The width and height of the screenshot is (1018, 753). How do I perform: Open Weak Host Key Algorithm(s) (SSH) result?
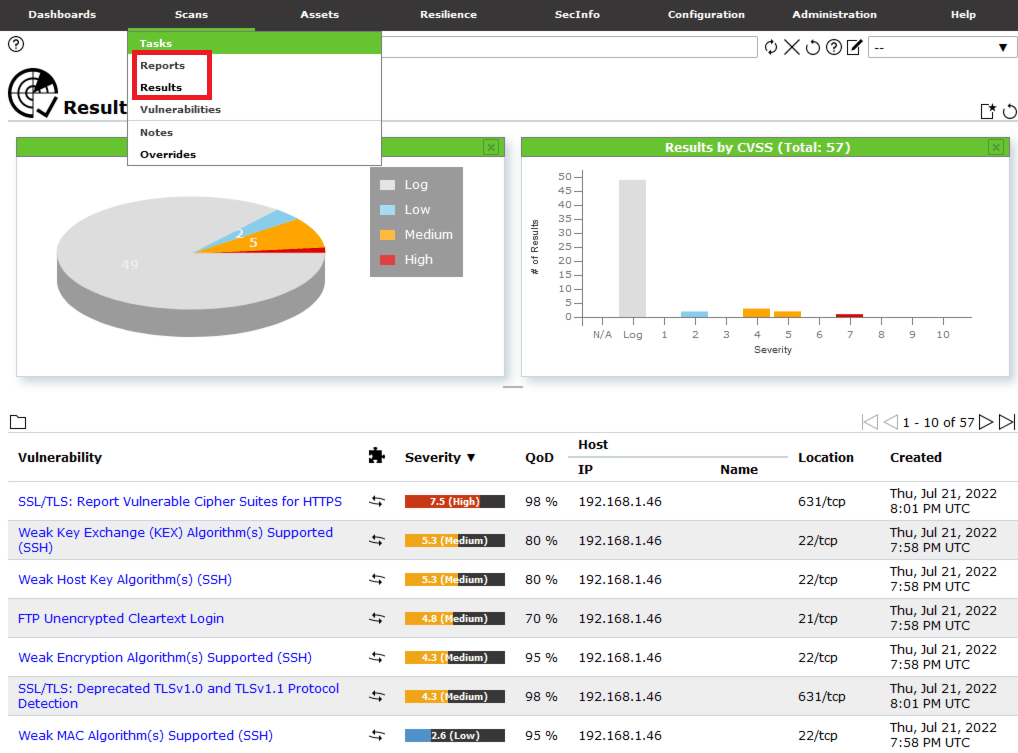[x=125, y=579]
